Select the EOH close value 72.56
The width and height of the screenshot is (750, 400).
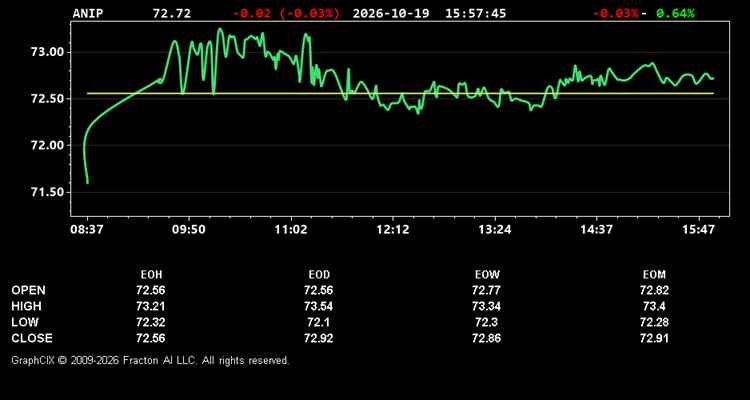pos(151,338)
